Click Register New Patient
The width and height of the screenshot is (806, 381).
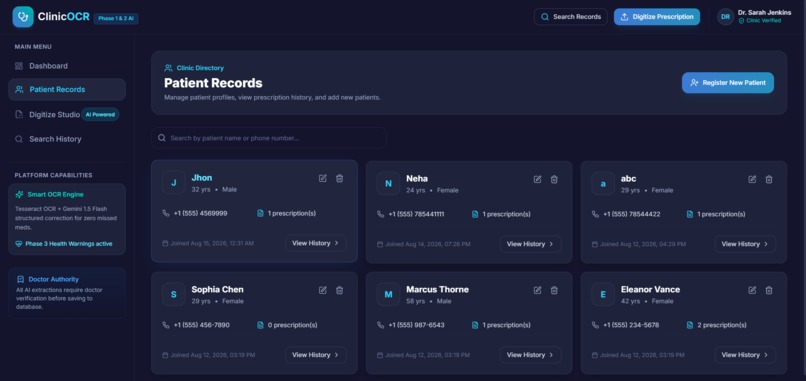(728, 82)
